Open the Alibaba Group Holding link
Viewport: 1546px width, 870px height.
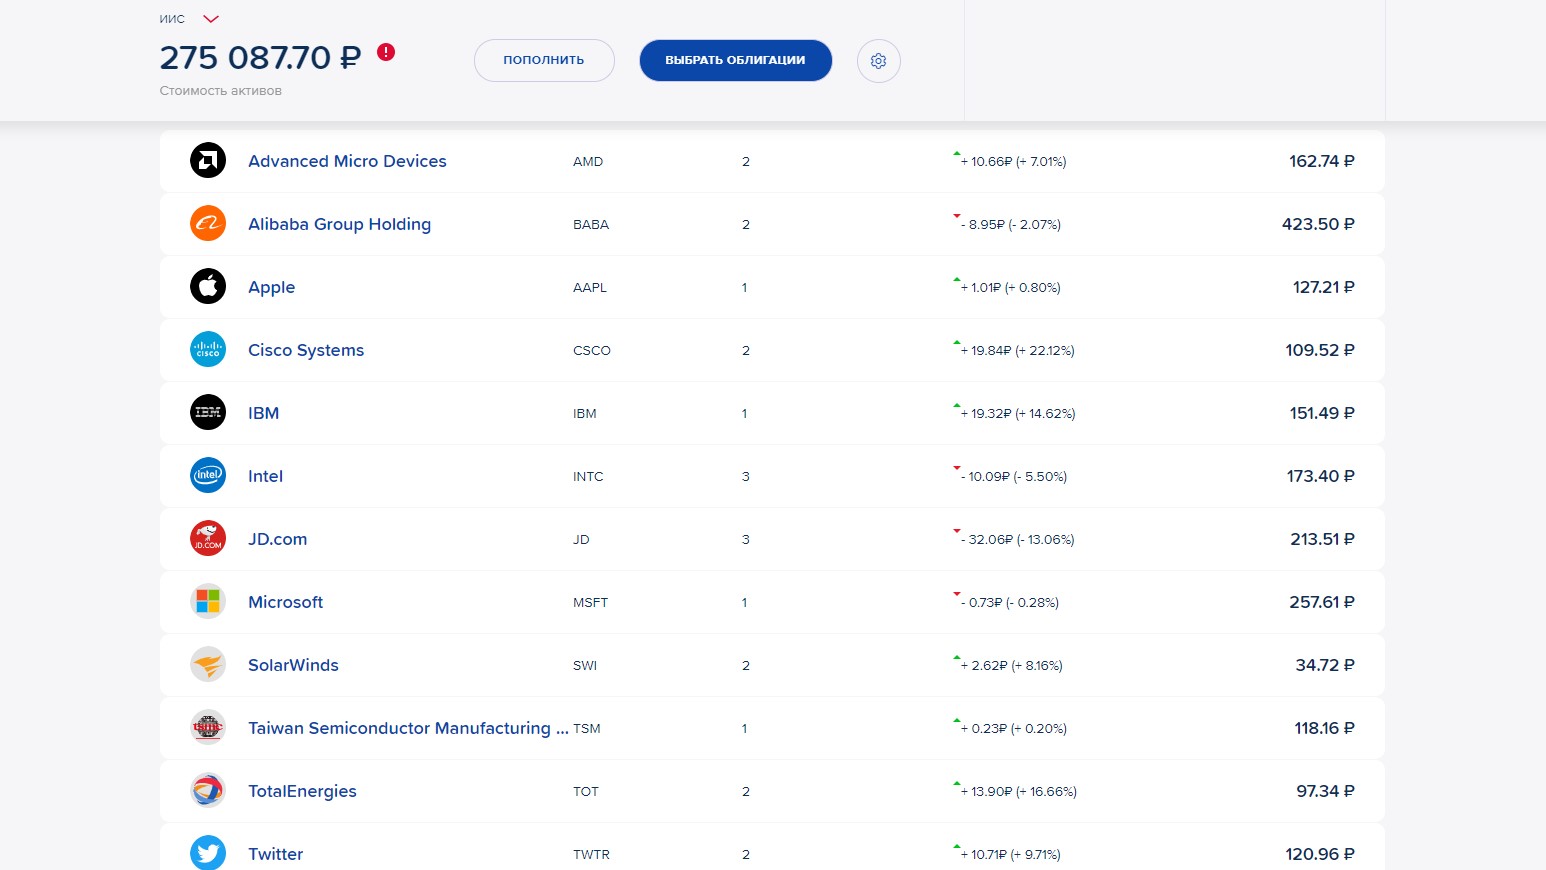(x=339, y=224)
